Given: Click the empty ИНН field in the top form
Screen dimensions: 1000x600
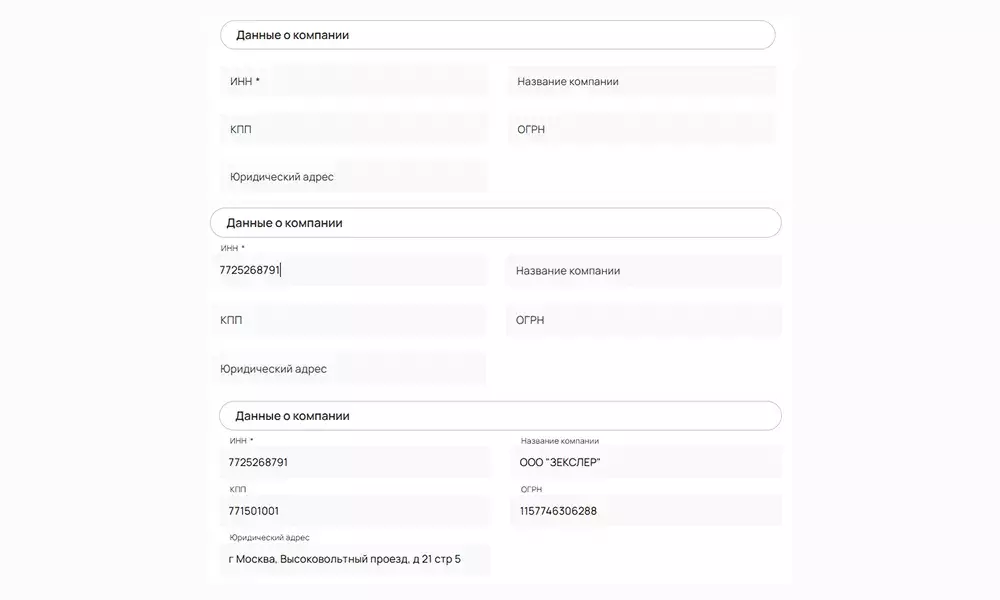Looking at the screenshot, I should coord(353,81).
